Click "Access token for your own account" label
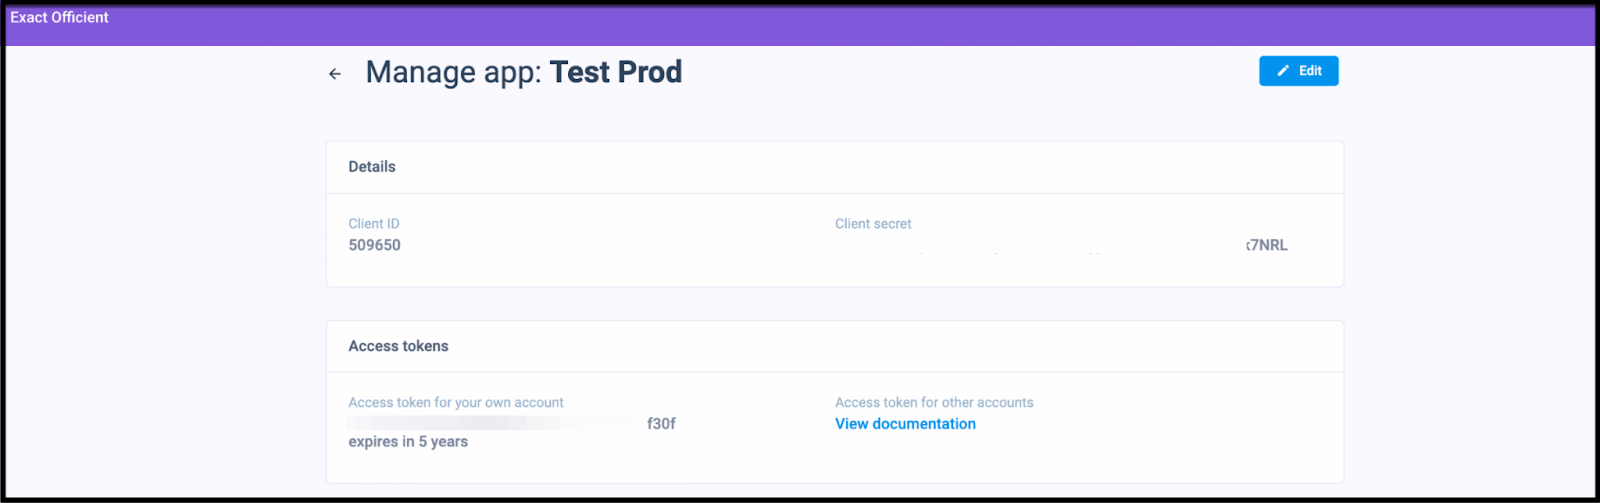1600x503 pixels. tap(456, 403)
